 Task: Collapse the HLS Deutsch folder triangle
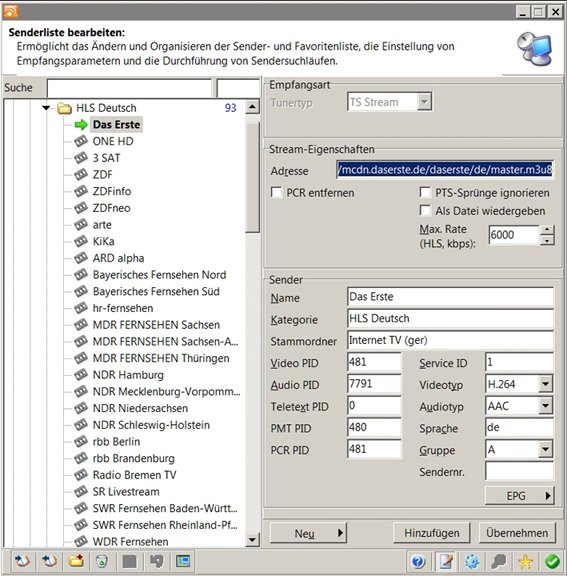pyautogui.click(x=46, y=108)
